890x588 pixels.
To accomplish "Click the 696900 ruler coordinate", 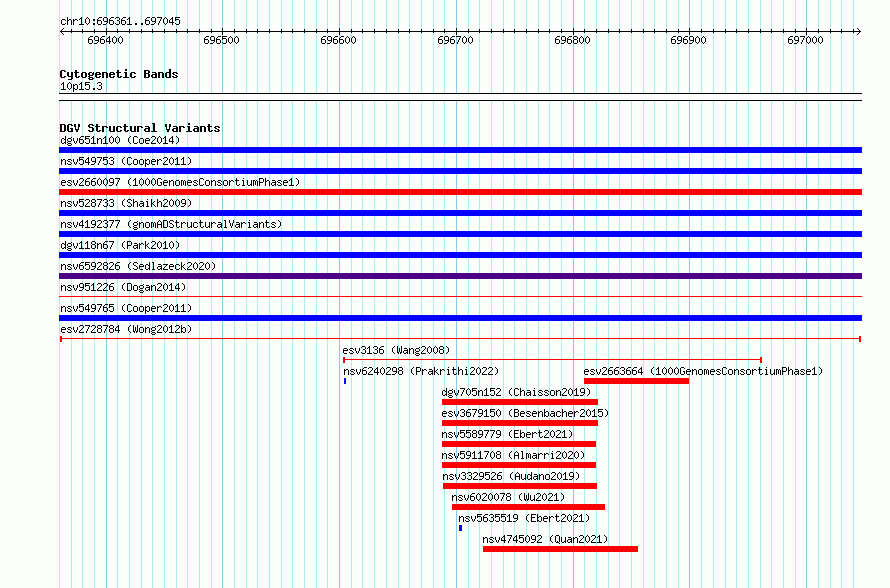I will pos(689,40).
